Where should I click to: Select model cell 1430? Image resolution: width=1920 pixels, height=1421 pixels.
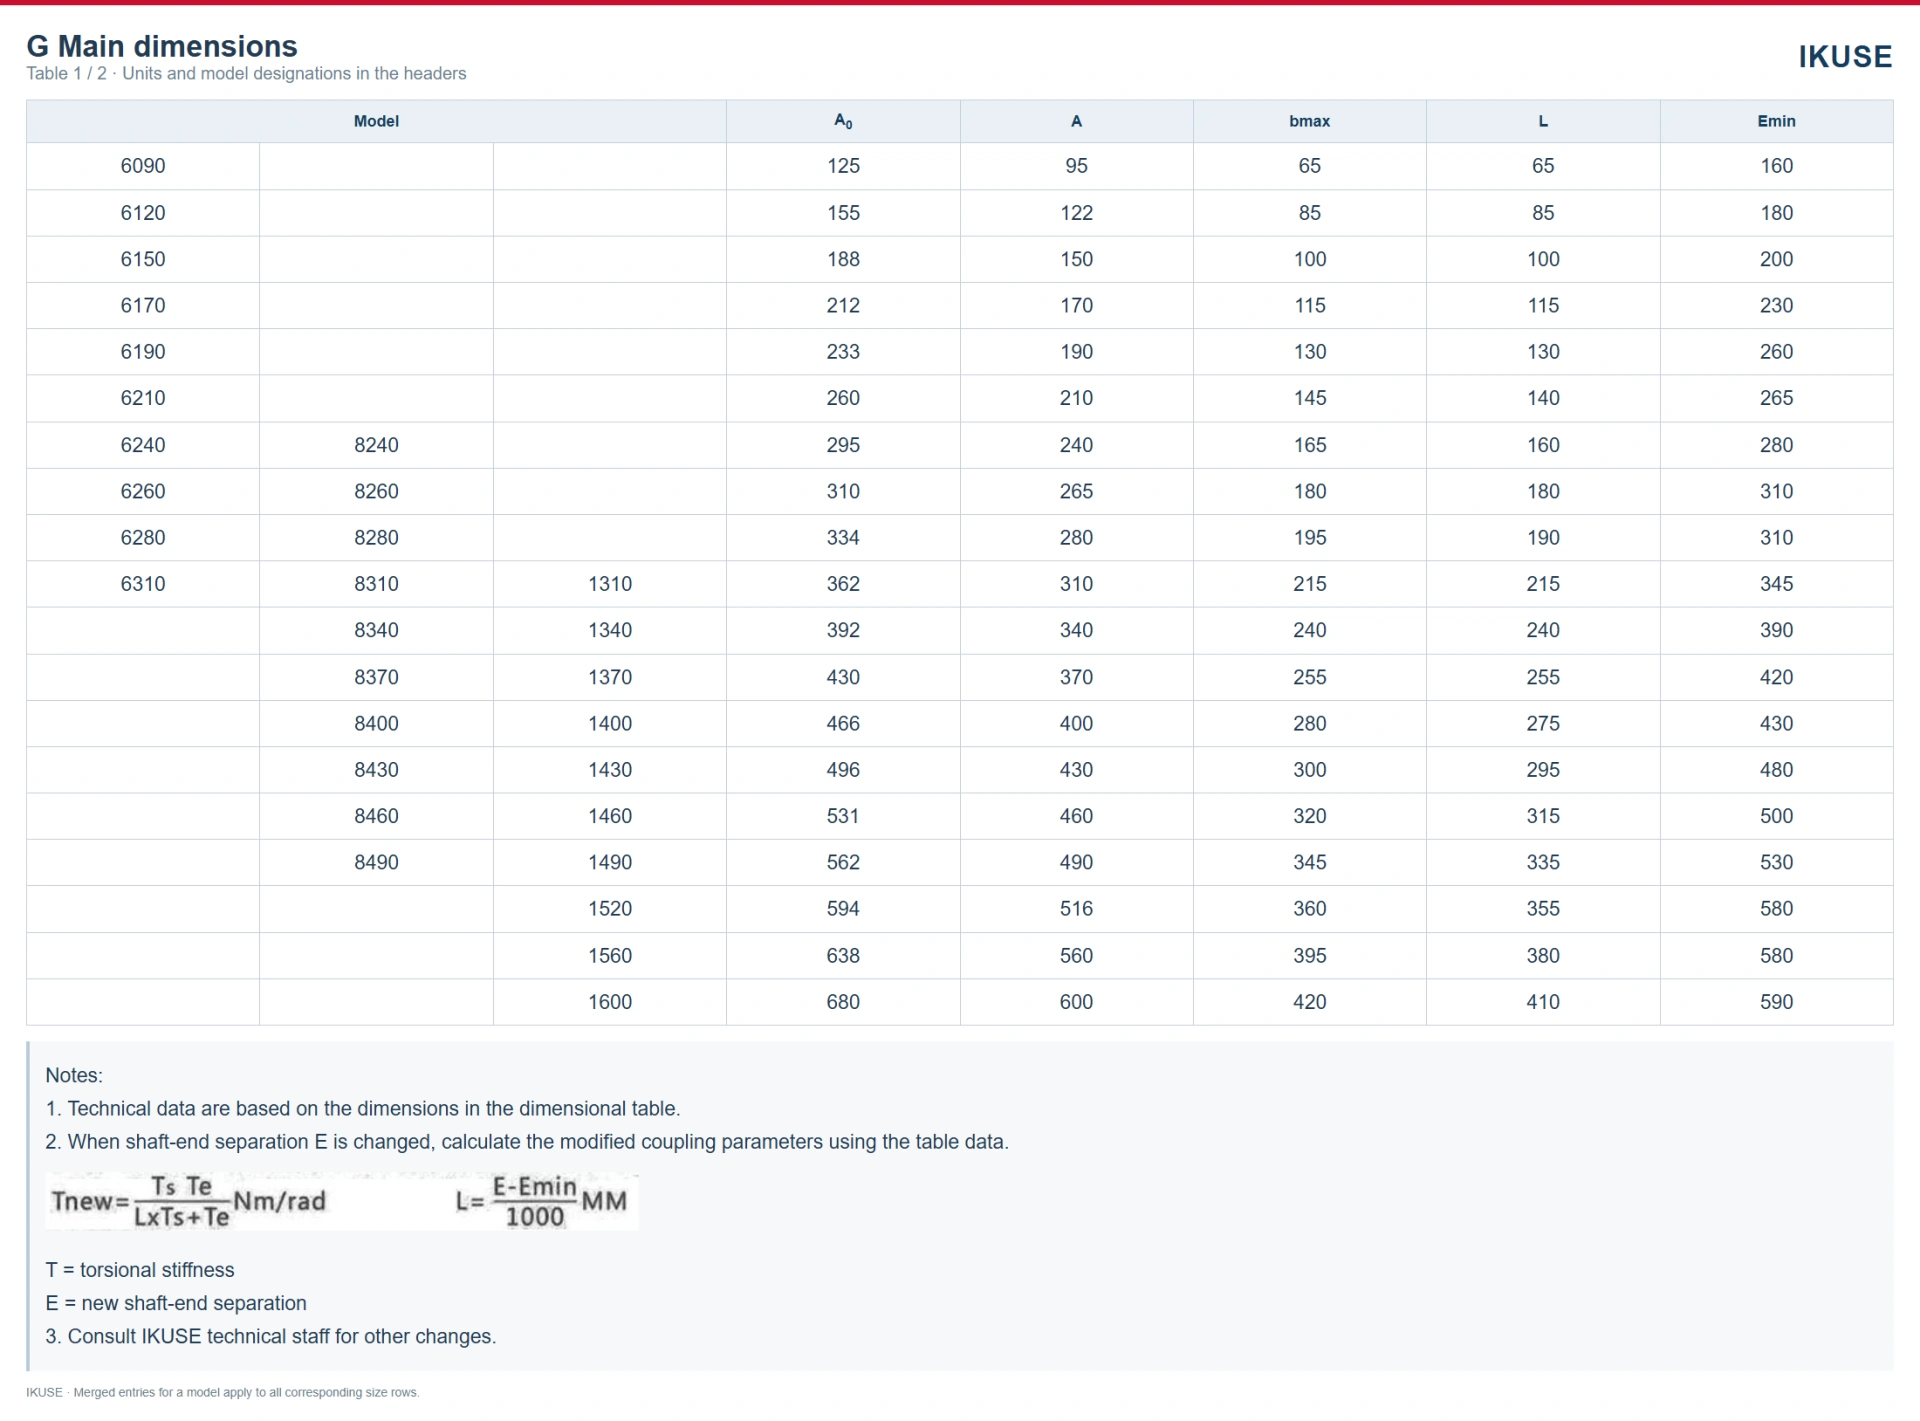point(610,770)
